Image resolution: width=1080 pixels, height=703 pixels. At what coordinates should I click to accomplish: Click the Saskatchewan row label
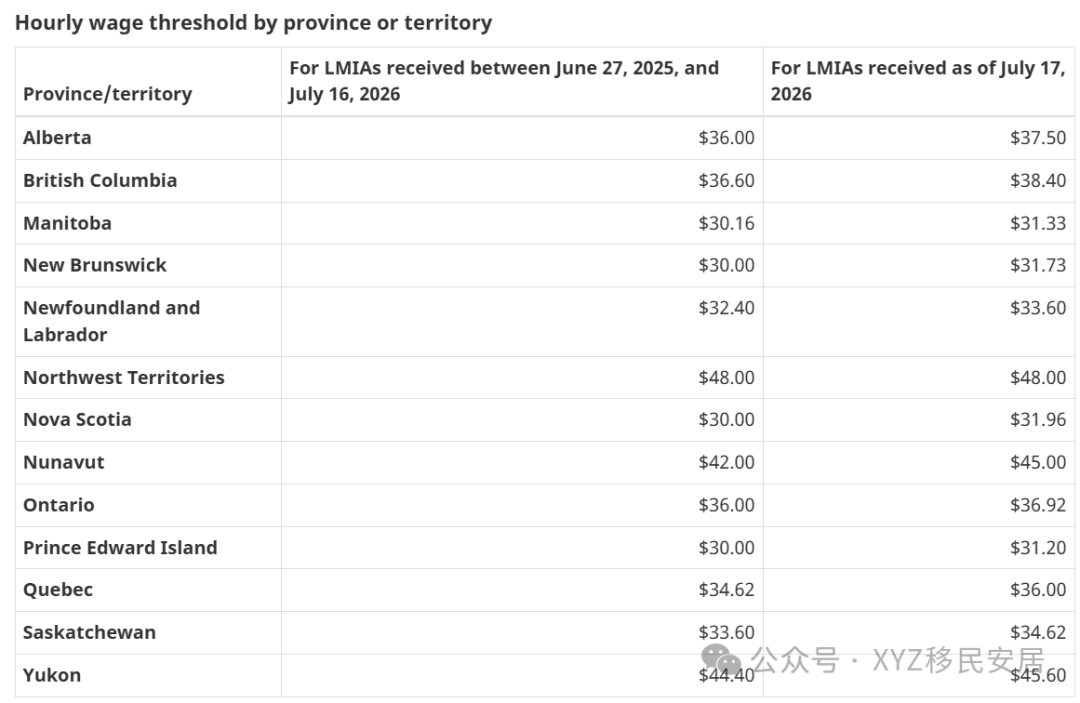90,632
